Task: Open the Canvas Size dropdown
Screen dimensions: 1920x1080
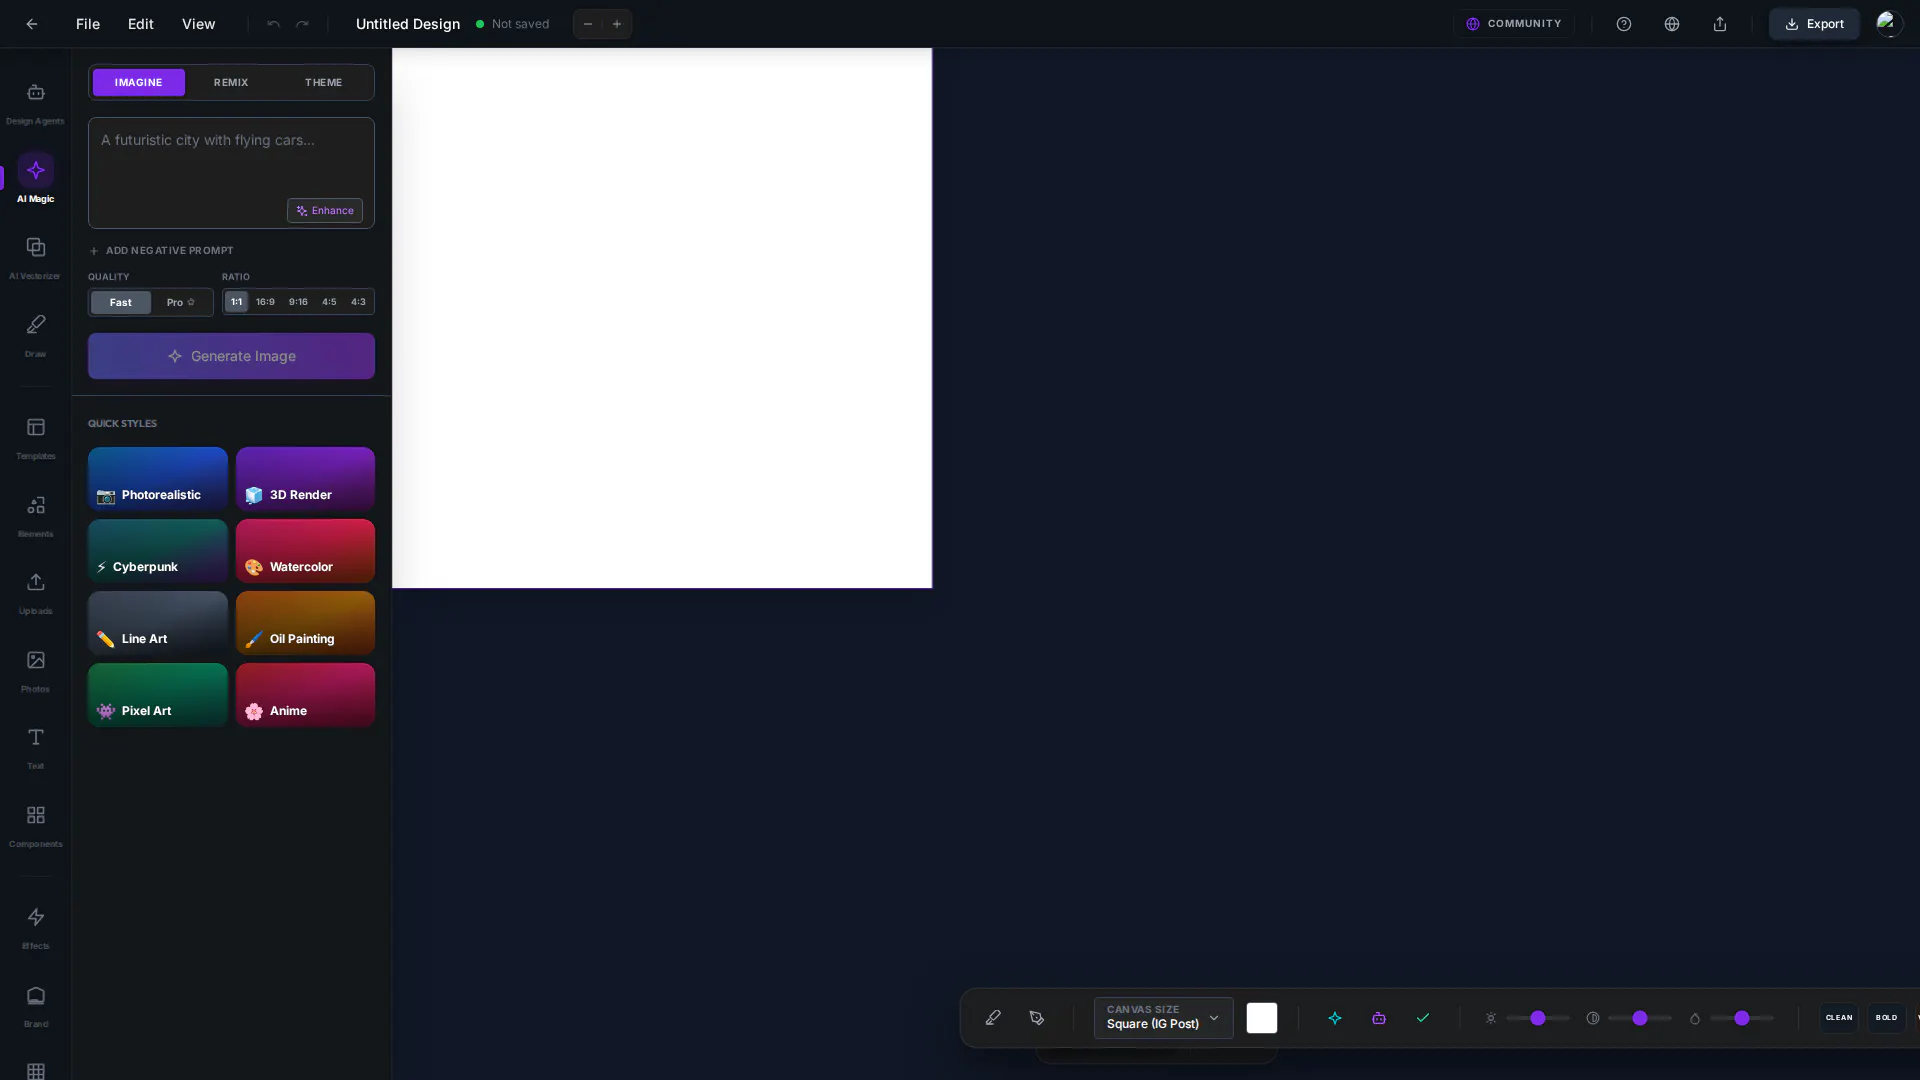Action: click(x=1163, y=1018)
